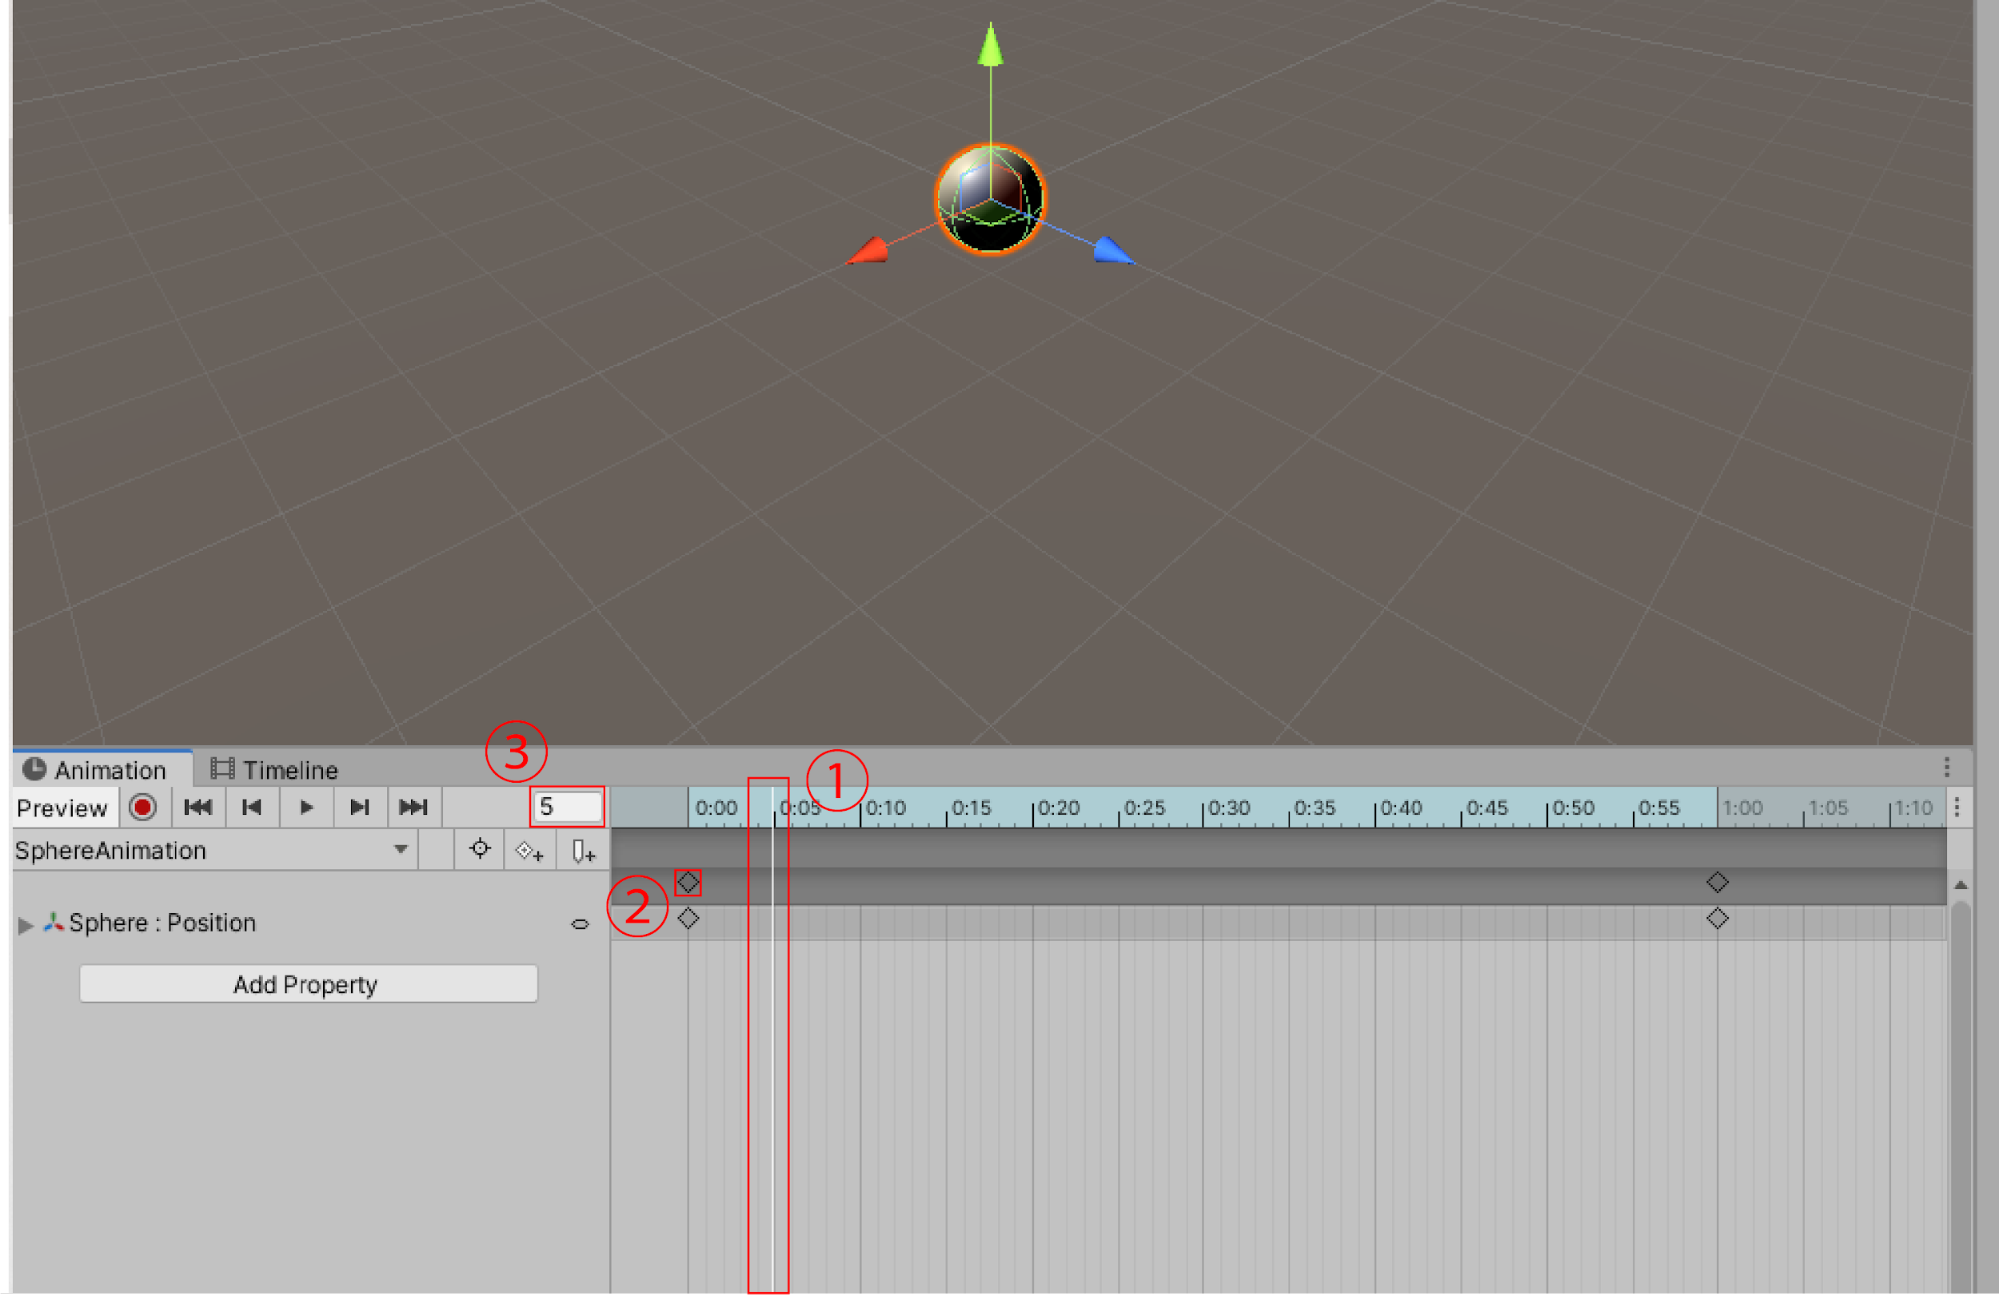Image resolution: width=1999 pixels, height=1295 pixels.
Task: Toggle the Preview mode button
Action: tap(62, 807)
